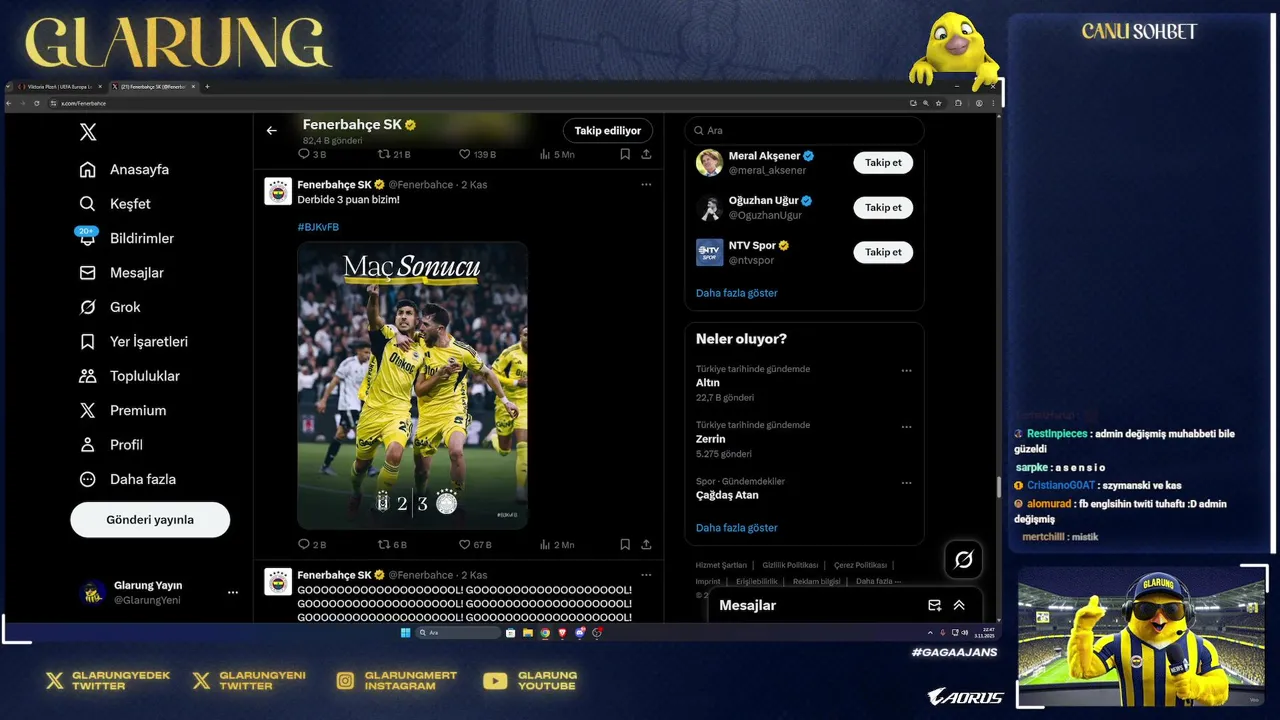This screenshot has width=1280, height=720.
Task: Open a new browser tab
Action: (207, 87)
